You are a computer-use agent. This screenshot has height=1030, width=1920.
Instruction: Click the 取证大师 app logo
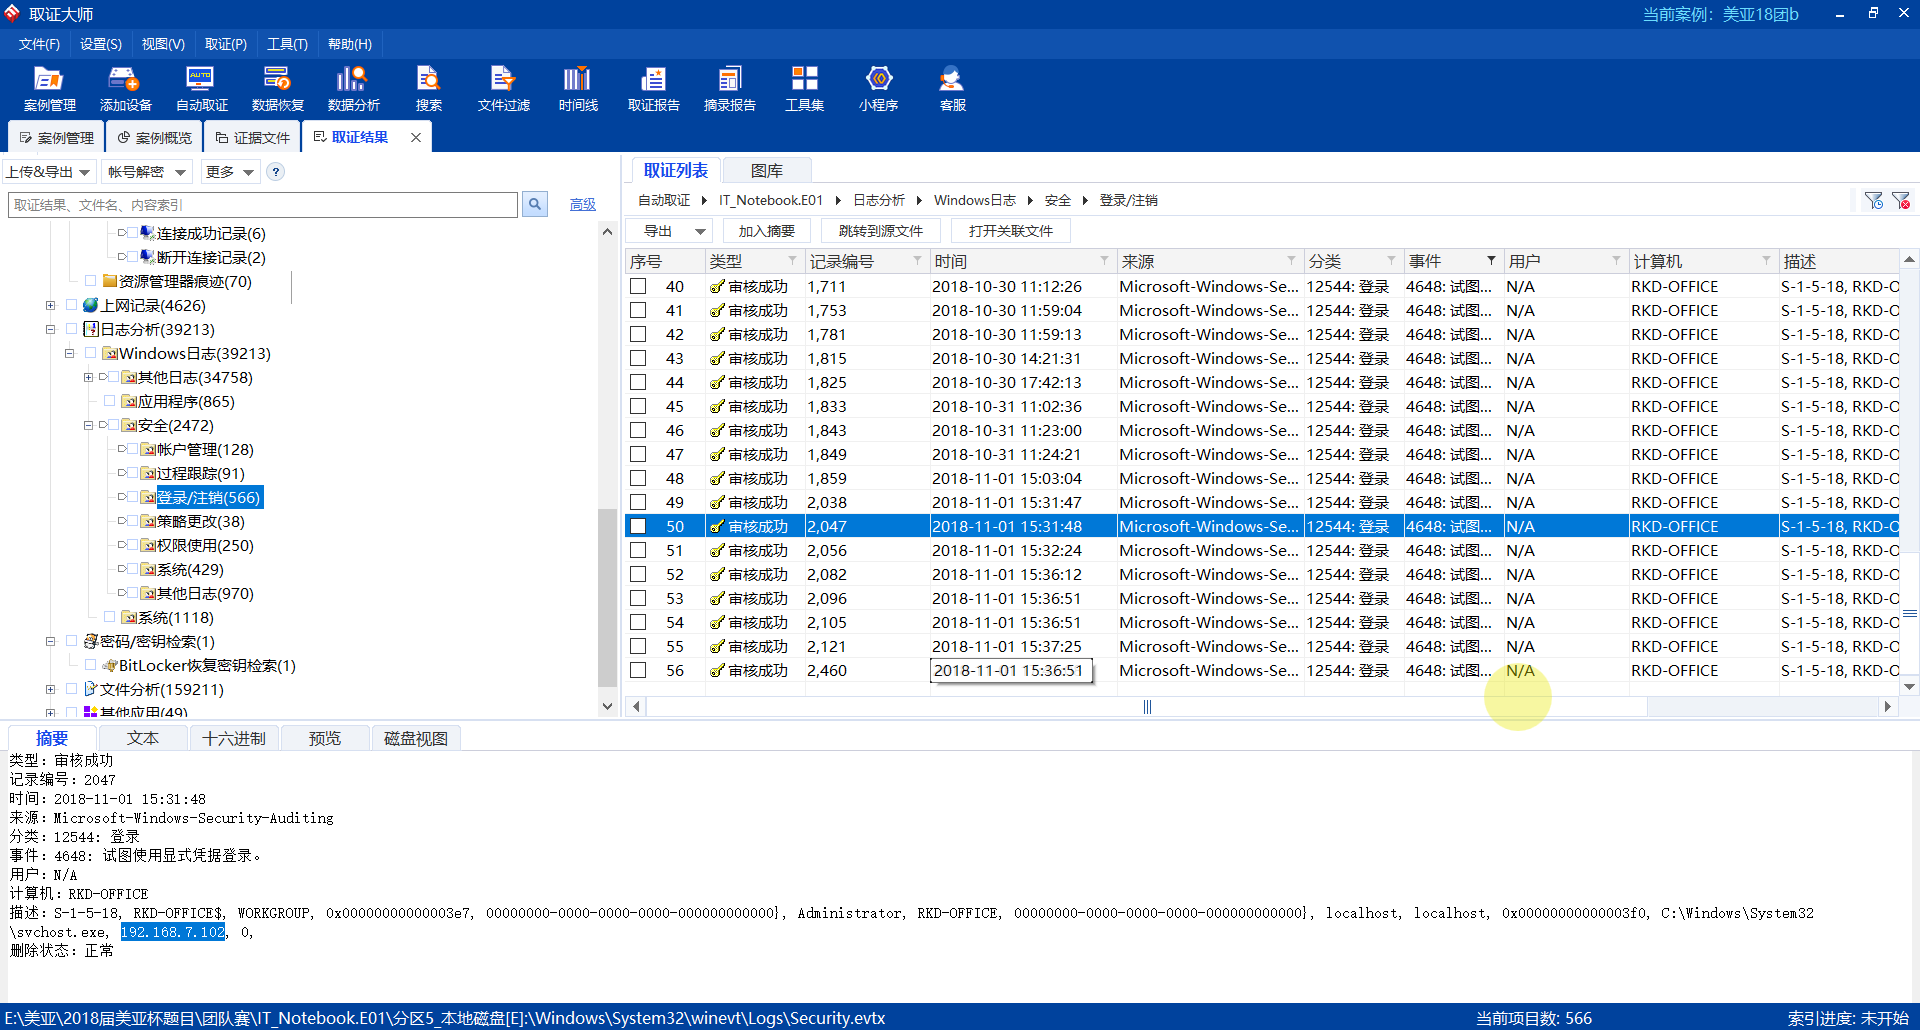point(12,13)
